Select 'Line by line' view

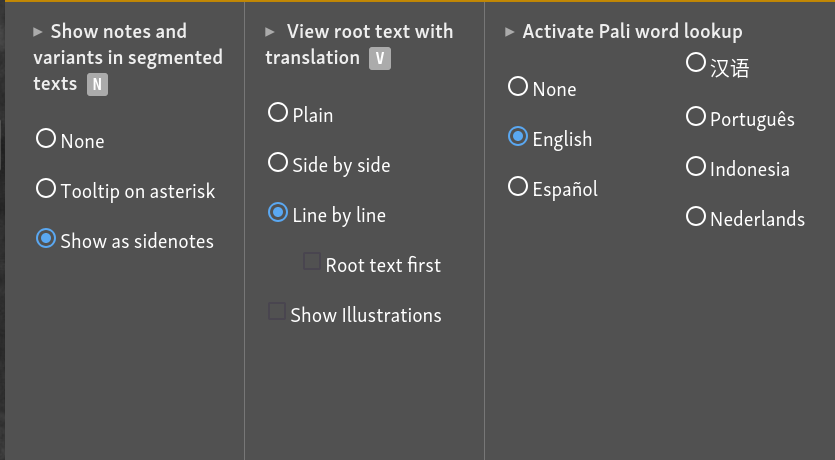[278, 213]
